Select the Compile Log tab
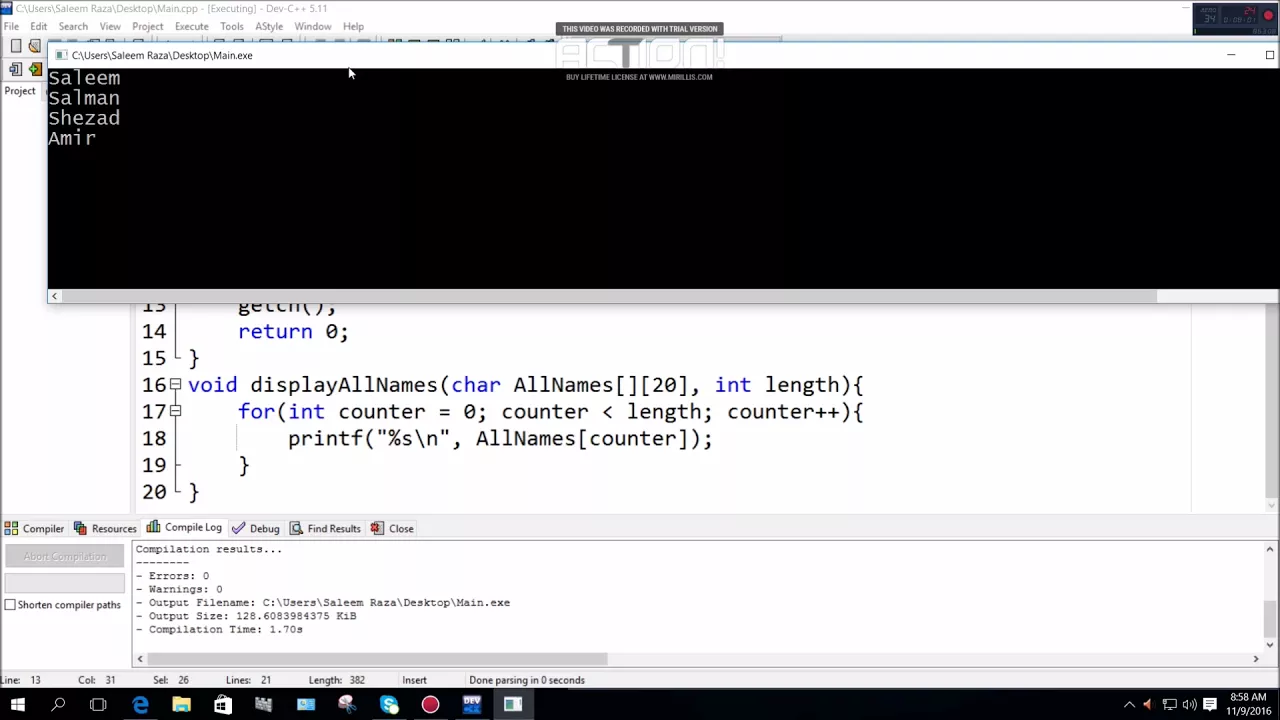 (x=184, y=528)
